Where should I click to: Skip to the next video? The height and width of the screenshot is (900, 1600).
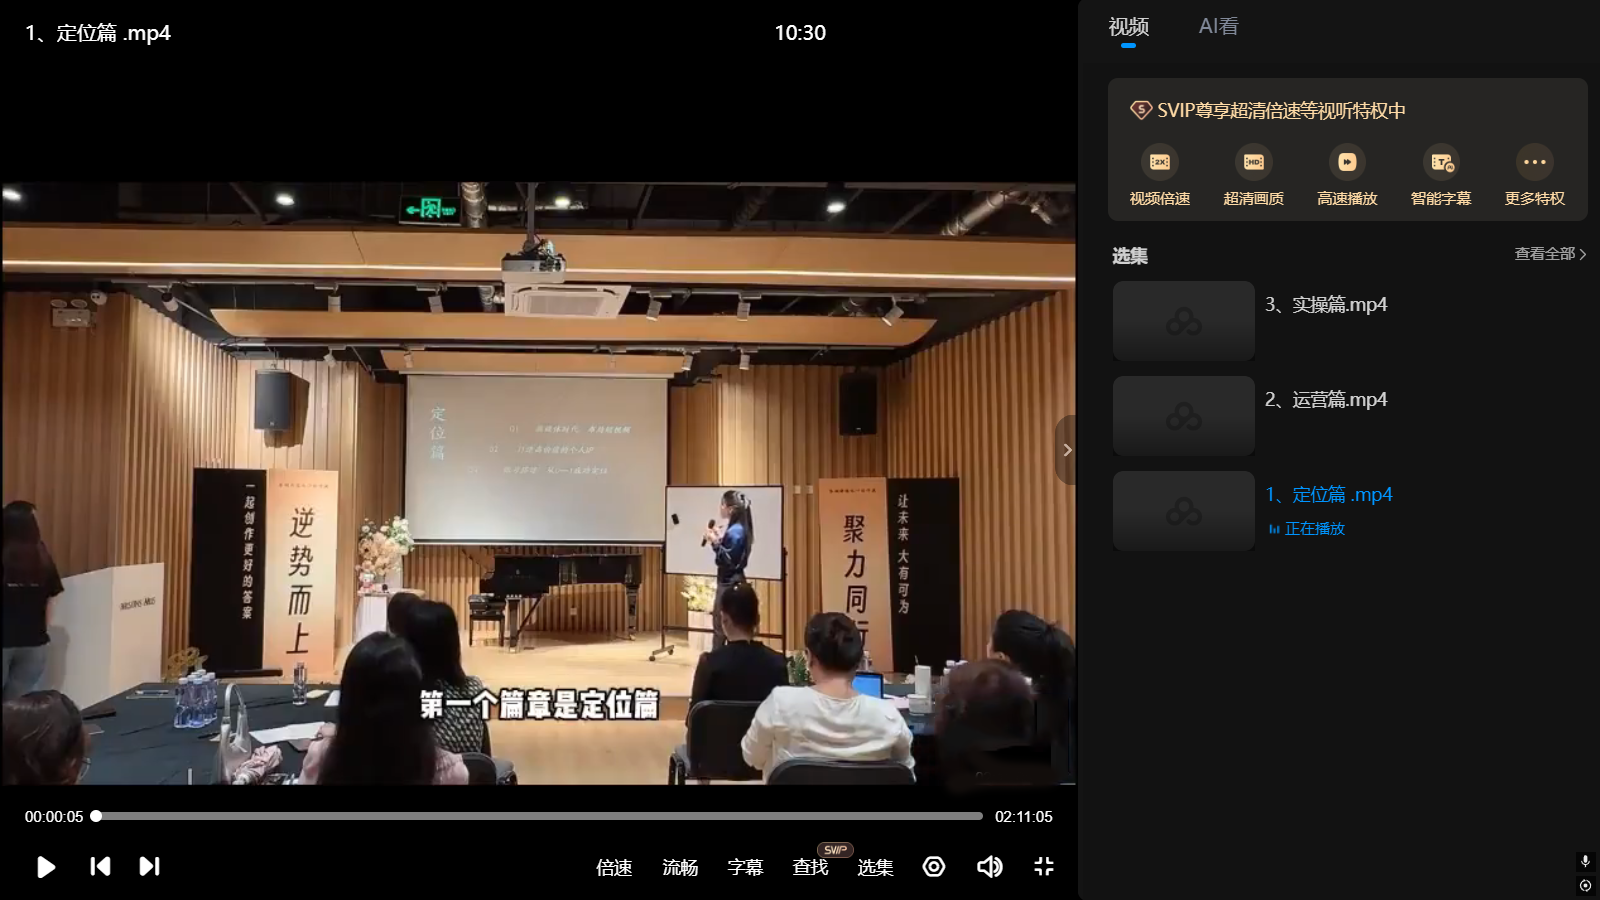pos(149,866)
